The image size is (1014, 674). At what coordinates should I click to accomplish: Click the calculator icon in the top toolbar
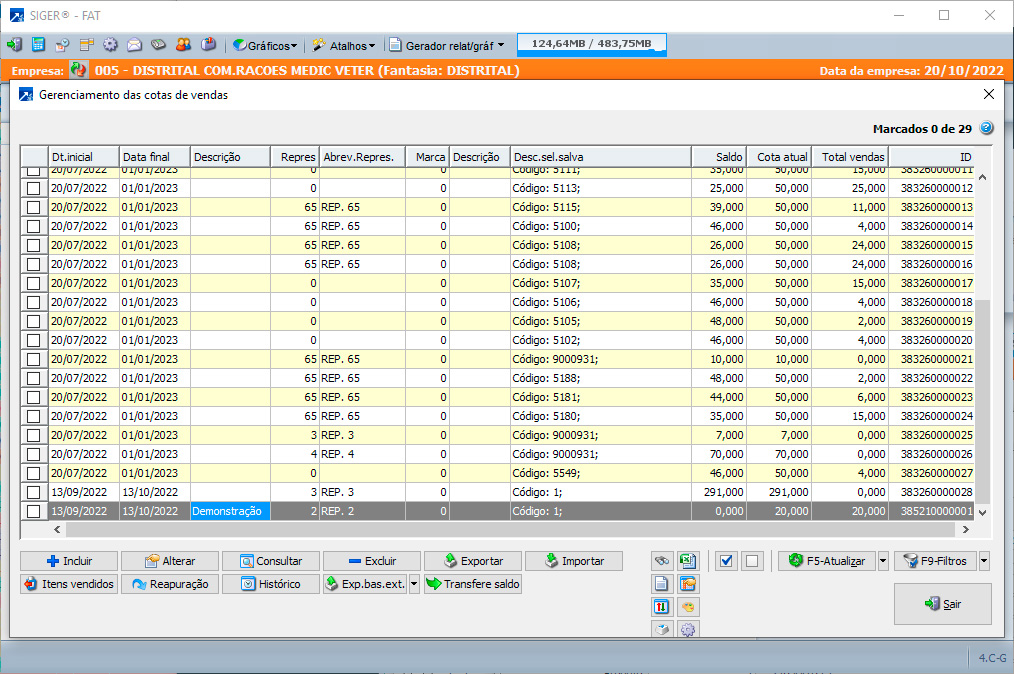click(38, 45)
